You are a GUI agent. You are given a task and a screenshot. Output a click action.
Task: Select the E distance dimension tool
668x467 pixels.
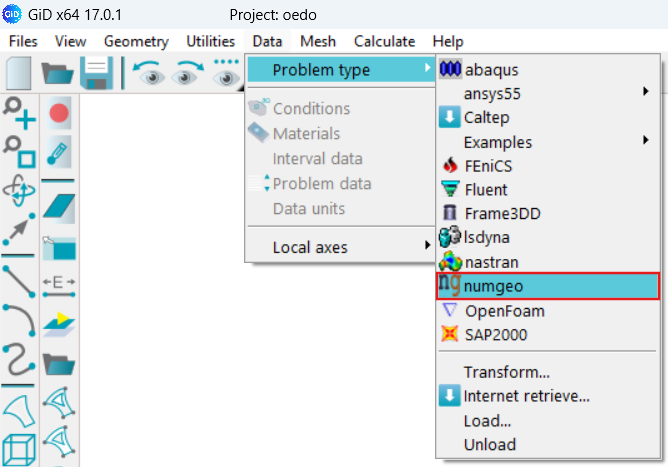59,286
